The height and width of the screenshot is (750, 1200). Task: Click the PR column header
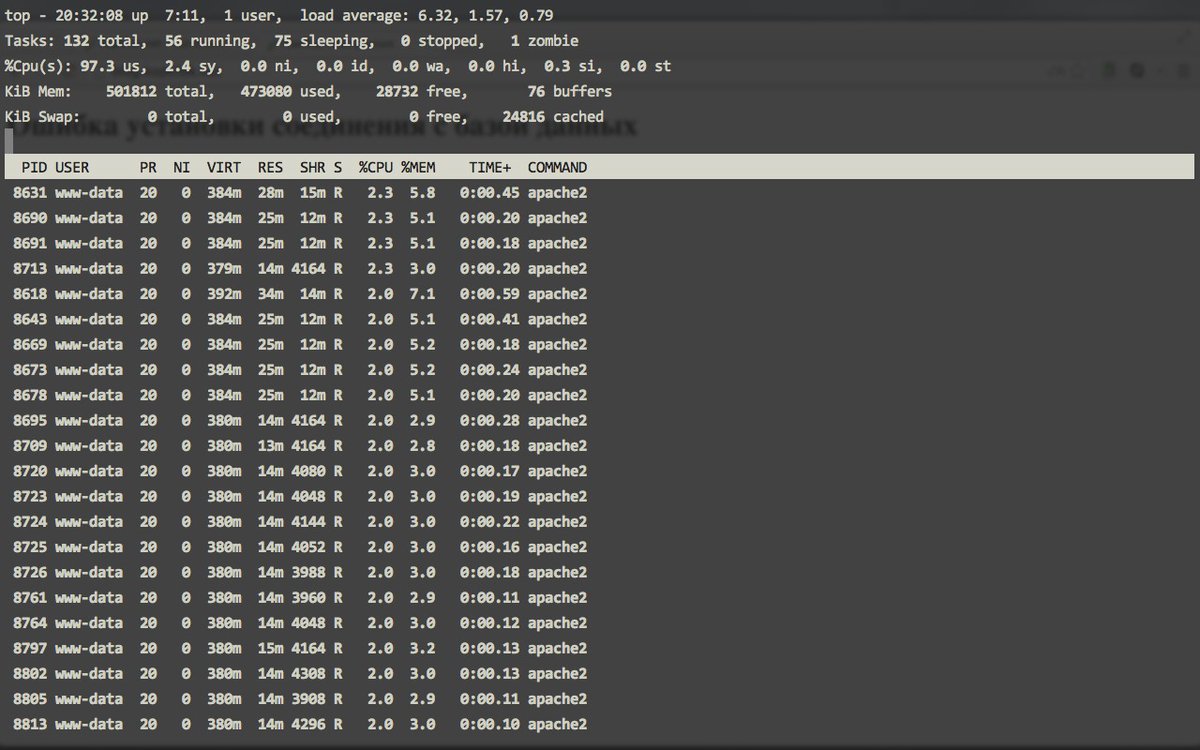148,167
